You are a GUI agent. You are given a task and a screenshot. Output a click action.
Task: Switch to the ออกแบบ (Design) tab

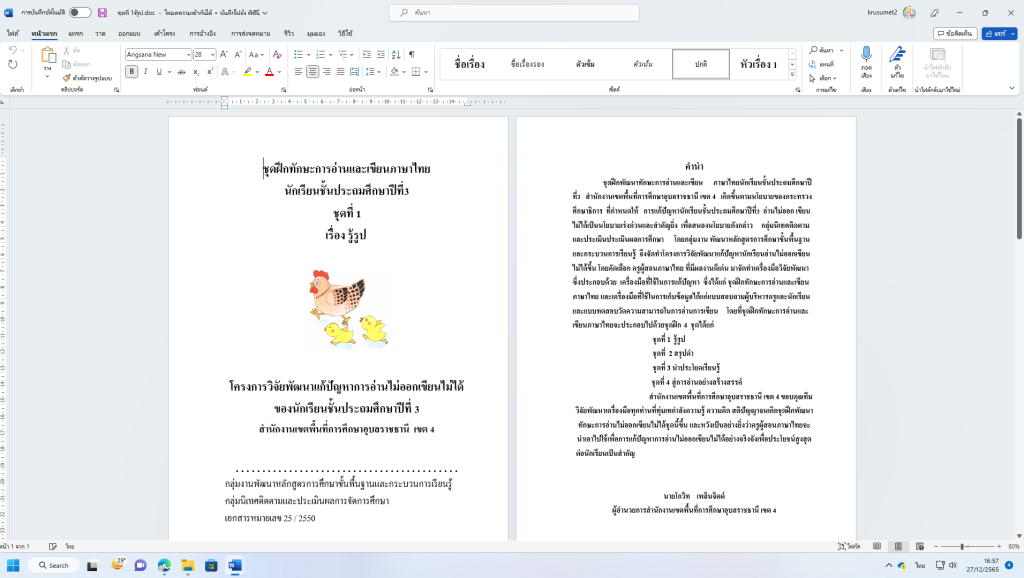(x=128, y=33)
